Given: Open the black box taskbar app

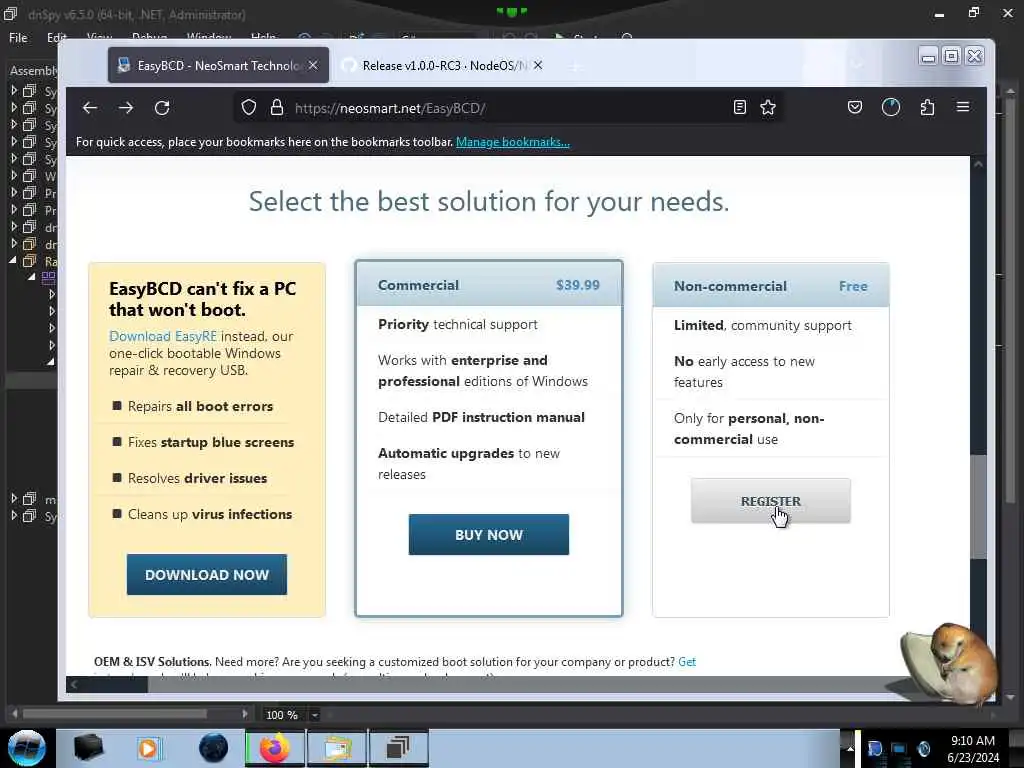Looking at the screenshot, I should [88, 748].
